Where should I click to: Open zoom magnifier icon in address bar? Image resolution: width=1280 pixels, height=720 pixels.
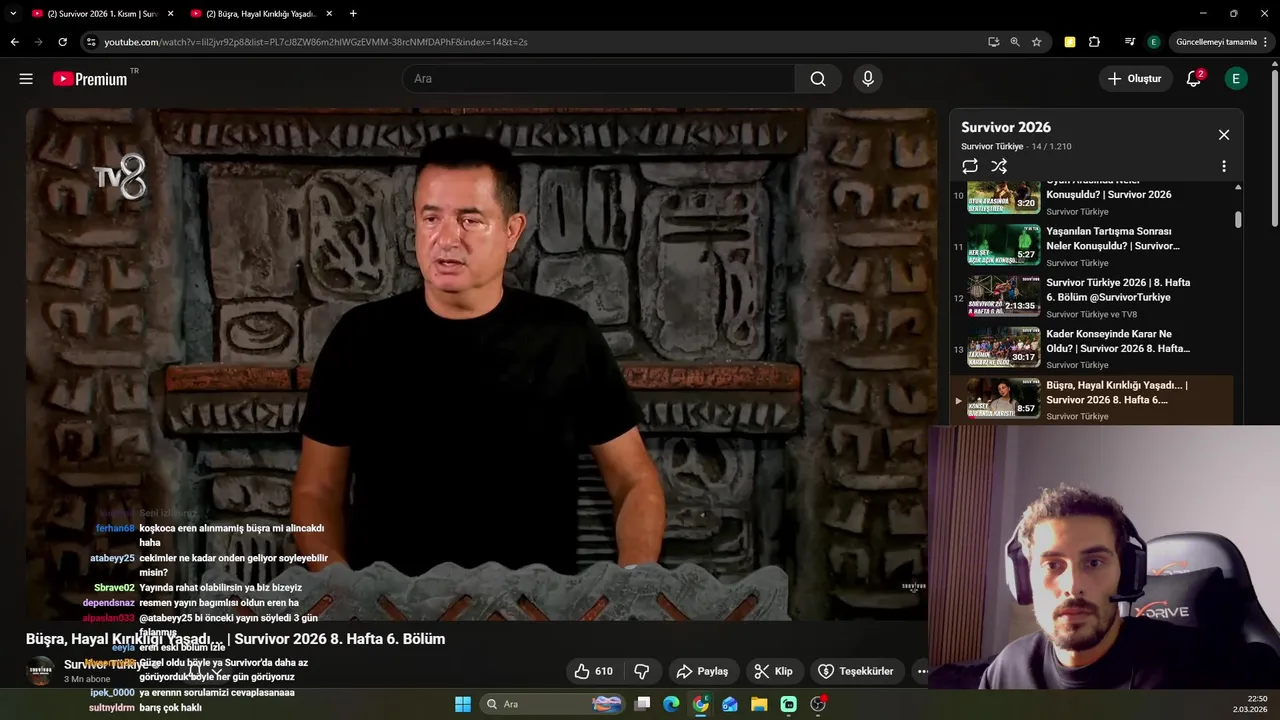tap(1015, 42)
